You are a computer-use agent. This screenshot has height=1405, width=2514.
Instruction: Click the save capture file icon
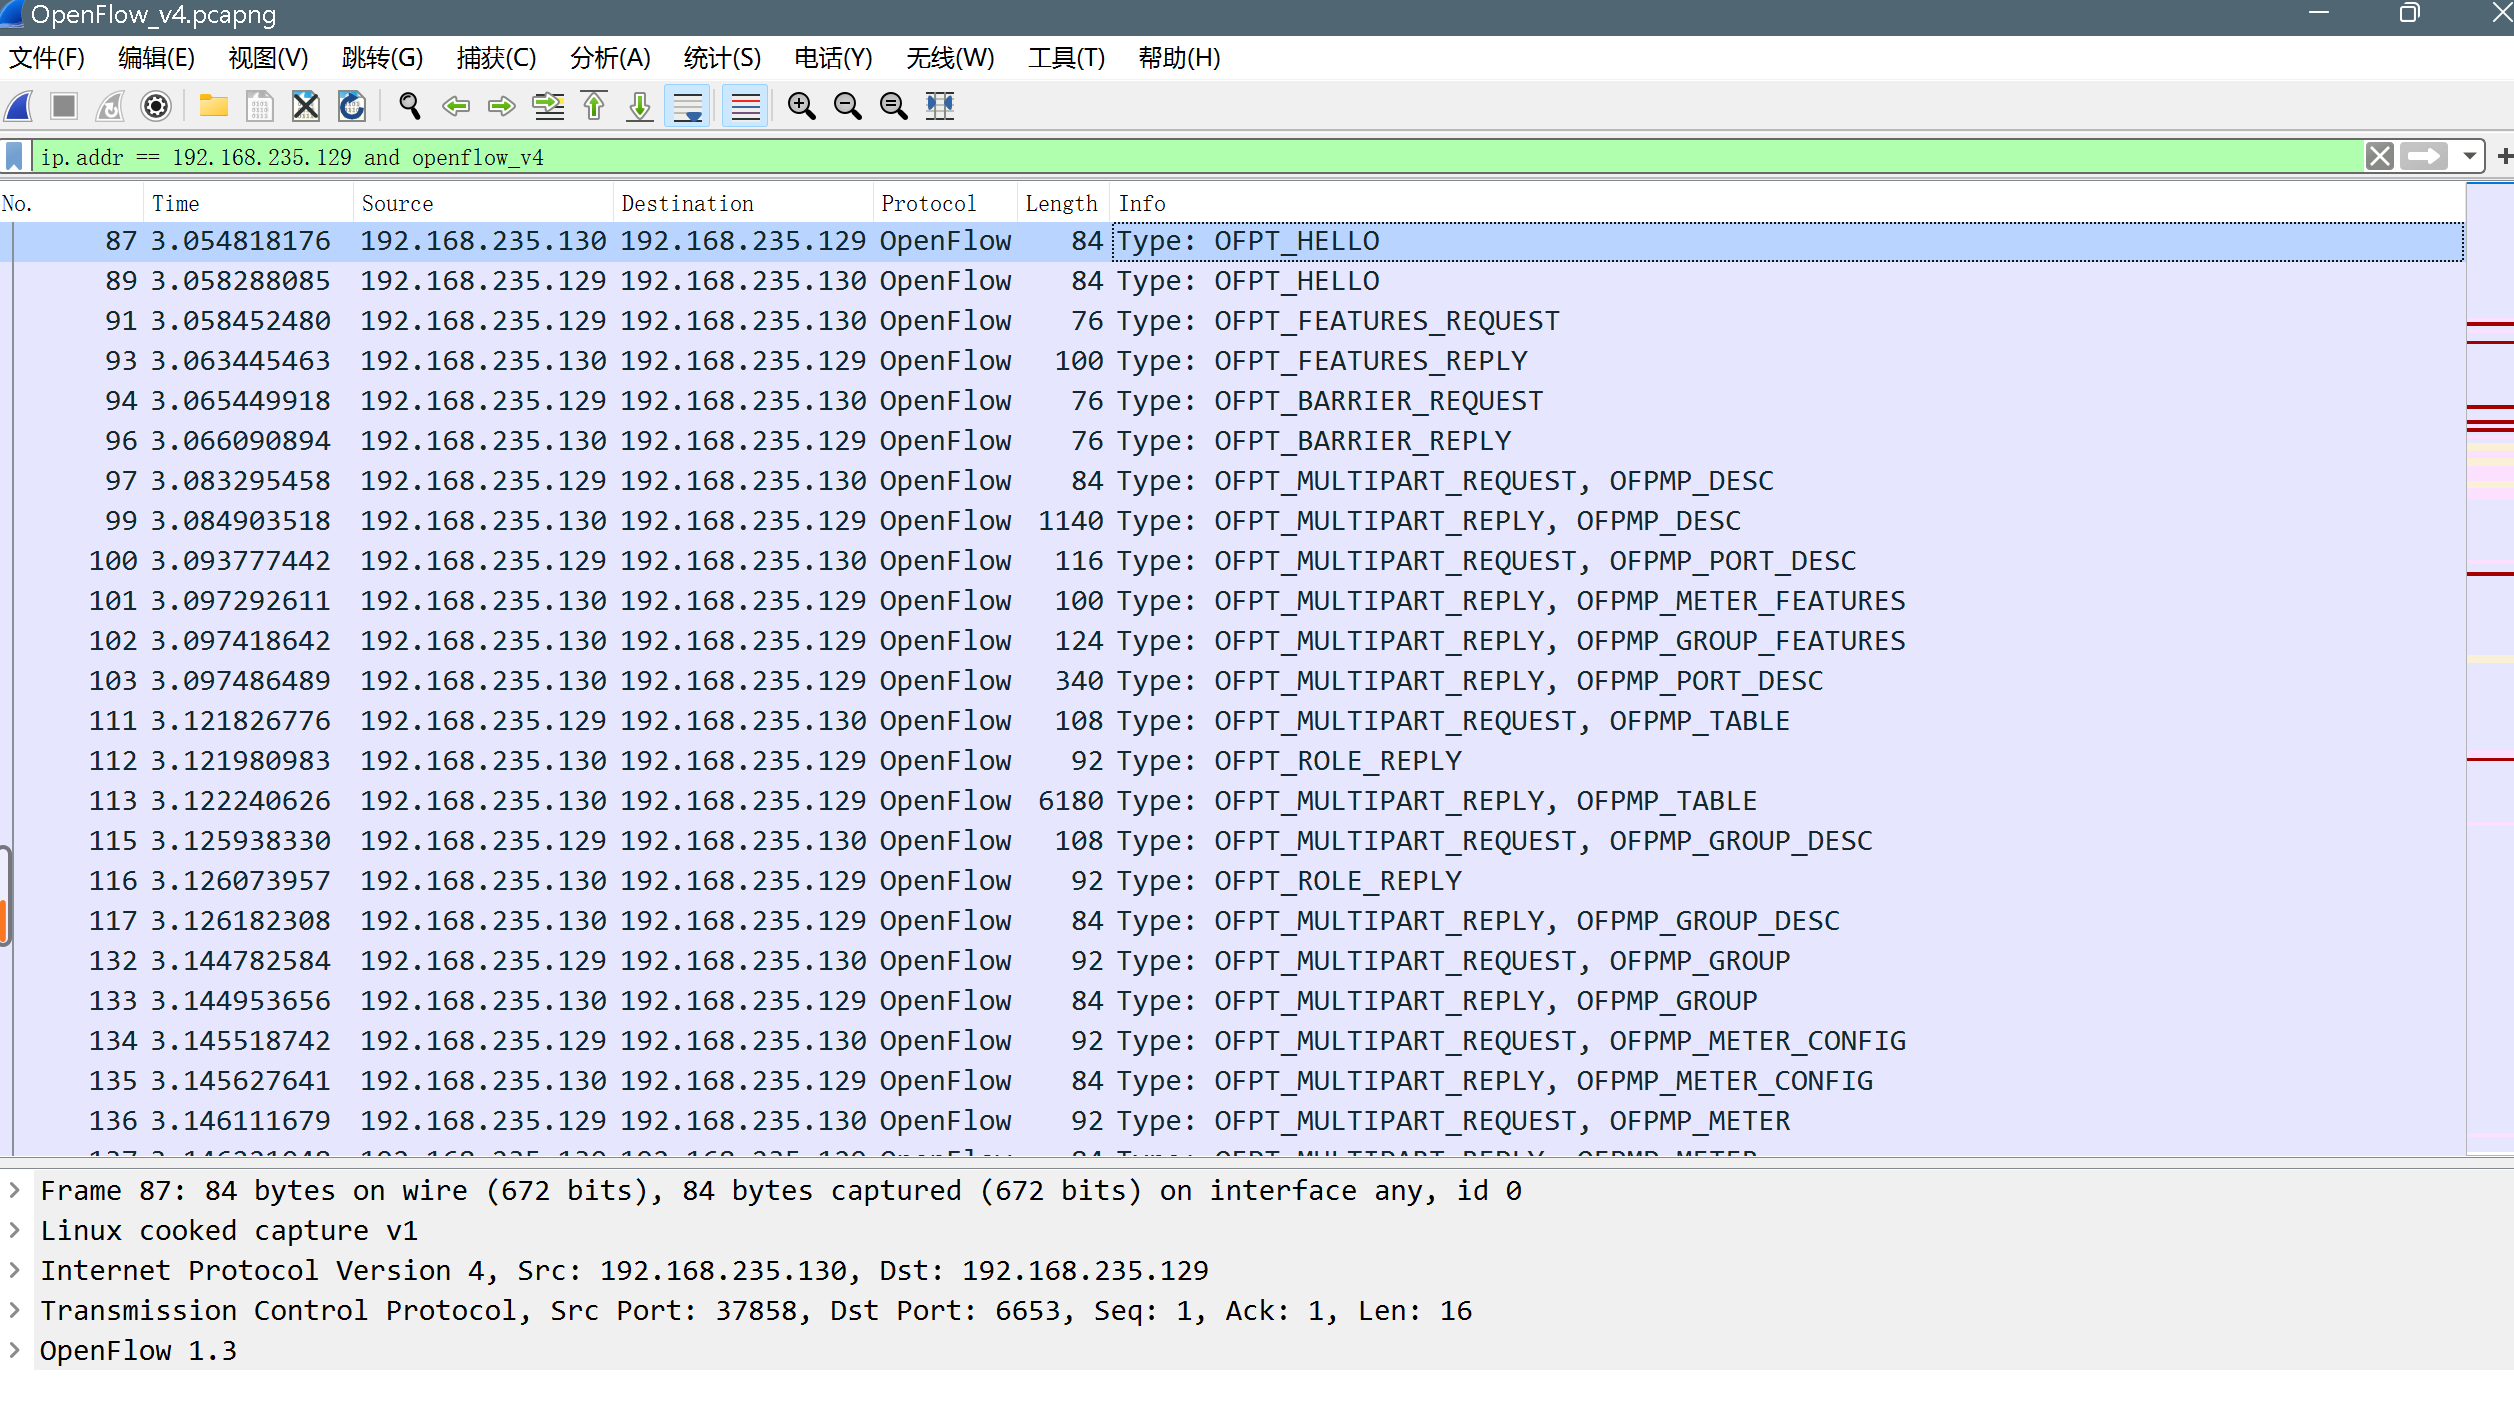pos(259,106)
